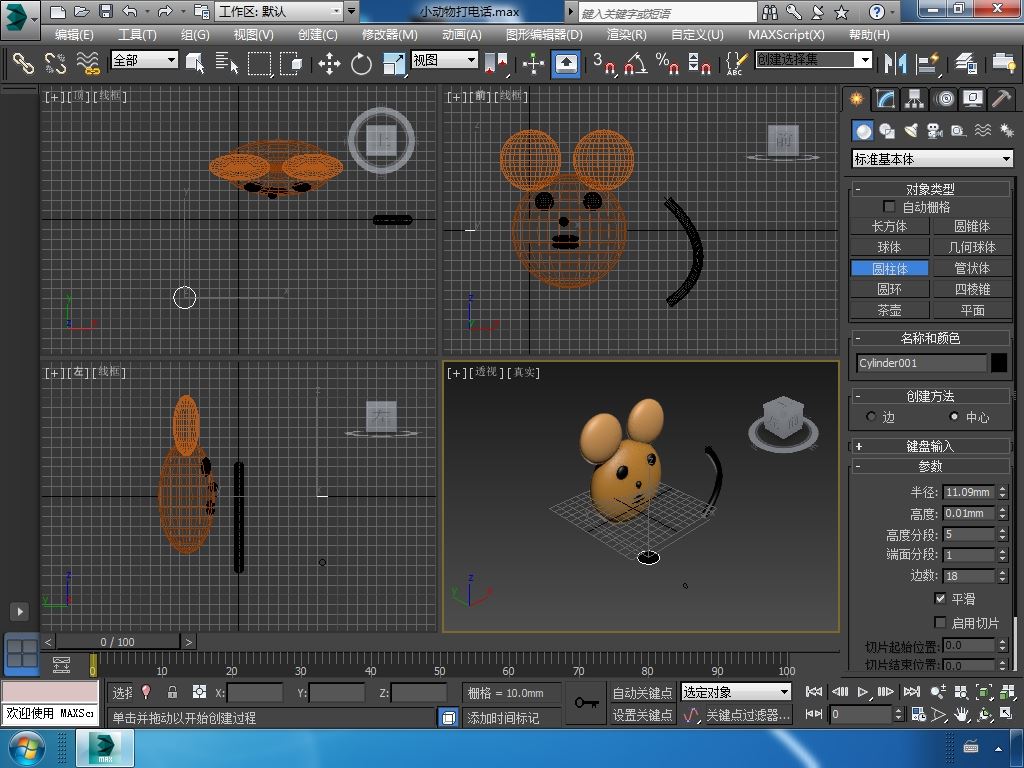Click the Select and Manipulate icon
This screenshot has height=768, width=1024.
(x=534, y=63)
